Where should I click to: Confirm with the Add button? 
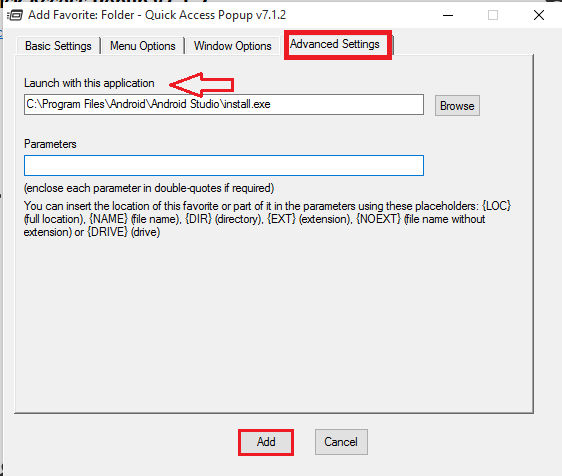[266, 442]
